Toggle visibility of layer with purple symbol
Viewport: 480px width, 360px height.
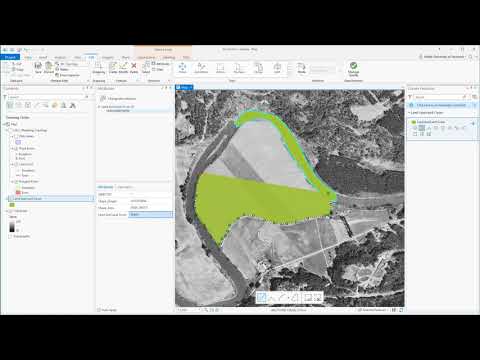[16, 136]
